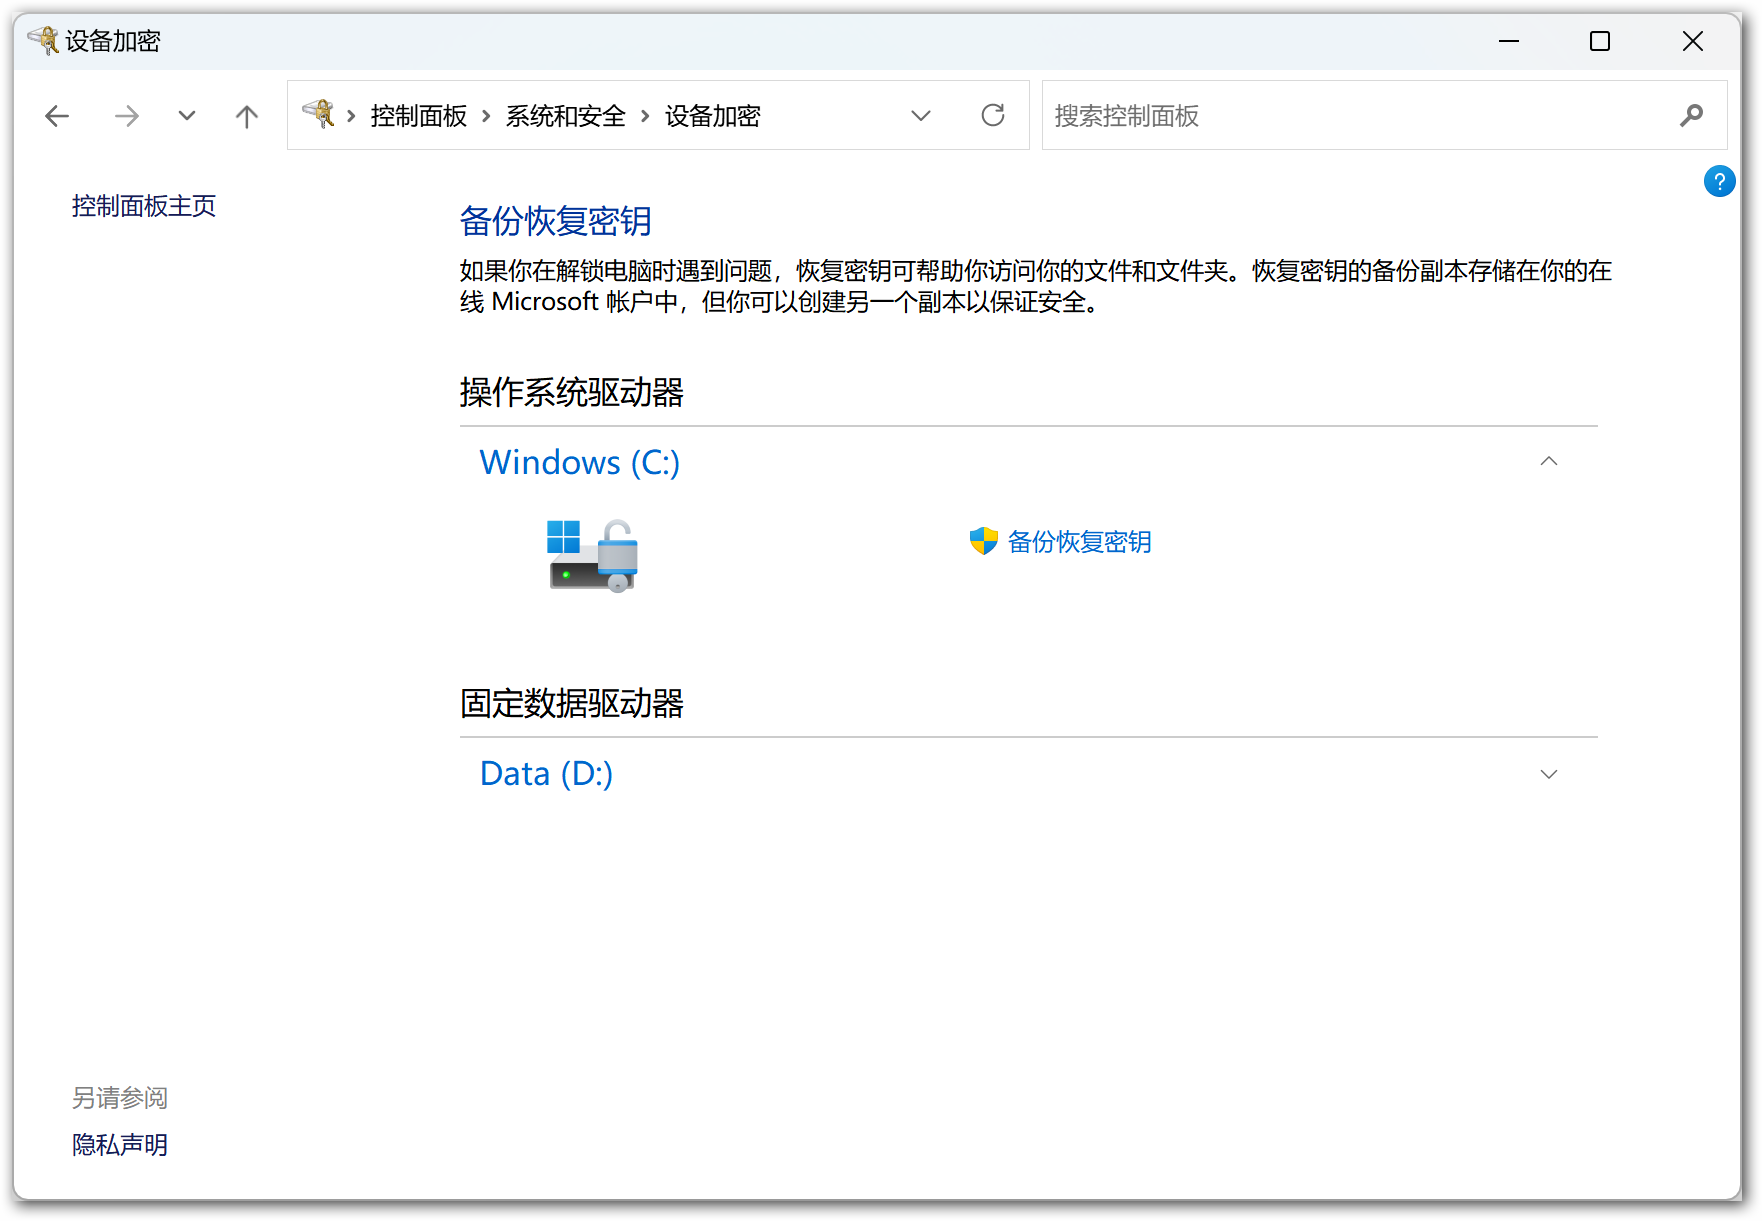The width and height of the screenshot is (1762, 1221).
Task: Open the 隐私声明 link
Action: (120, 1144)
